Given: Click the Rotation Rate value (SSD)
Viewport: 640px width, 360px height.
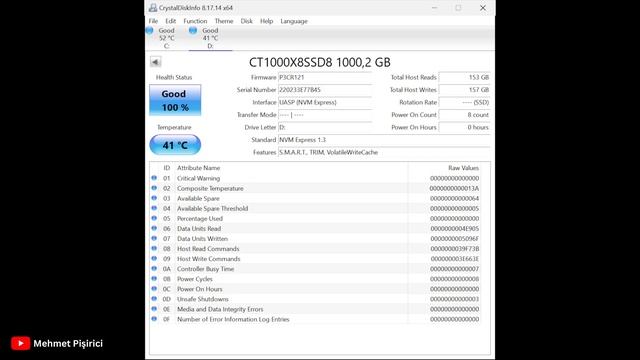Looking at the screenshot, I should tap(464, 102).
